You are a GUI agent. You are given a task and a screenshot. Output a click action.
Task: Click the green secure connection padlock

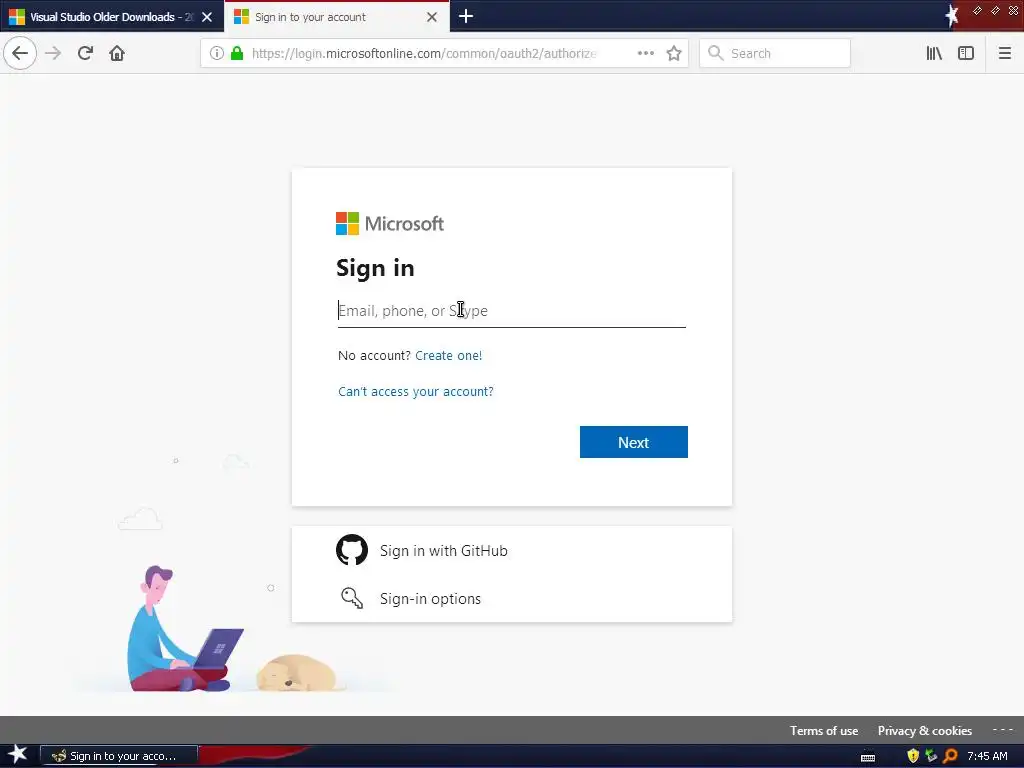[237, 53]
